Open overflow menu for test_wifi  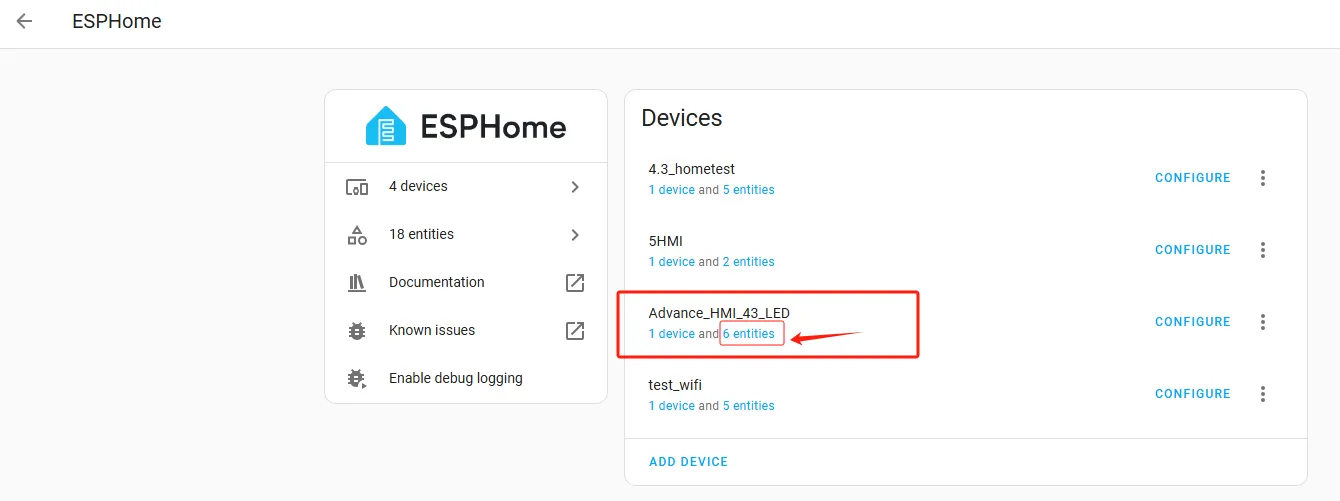[1263, 394]
